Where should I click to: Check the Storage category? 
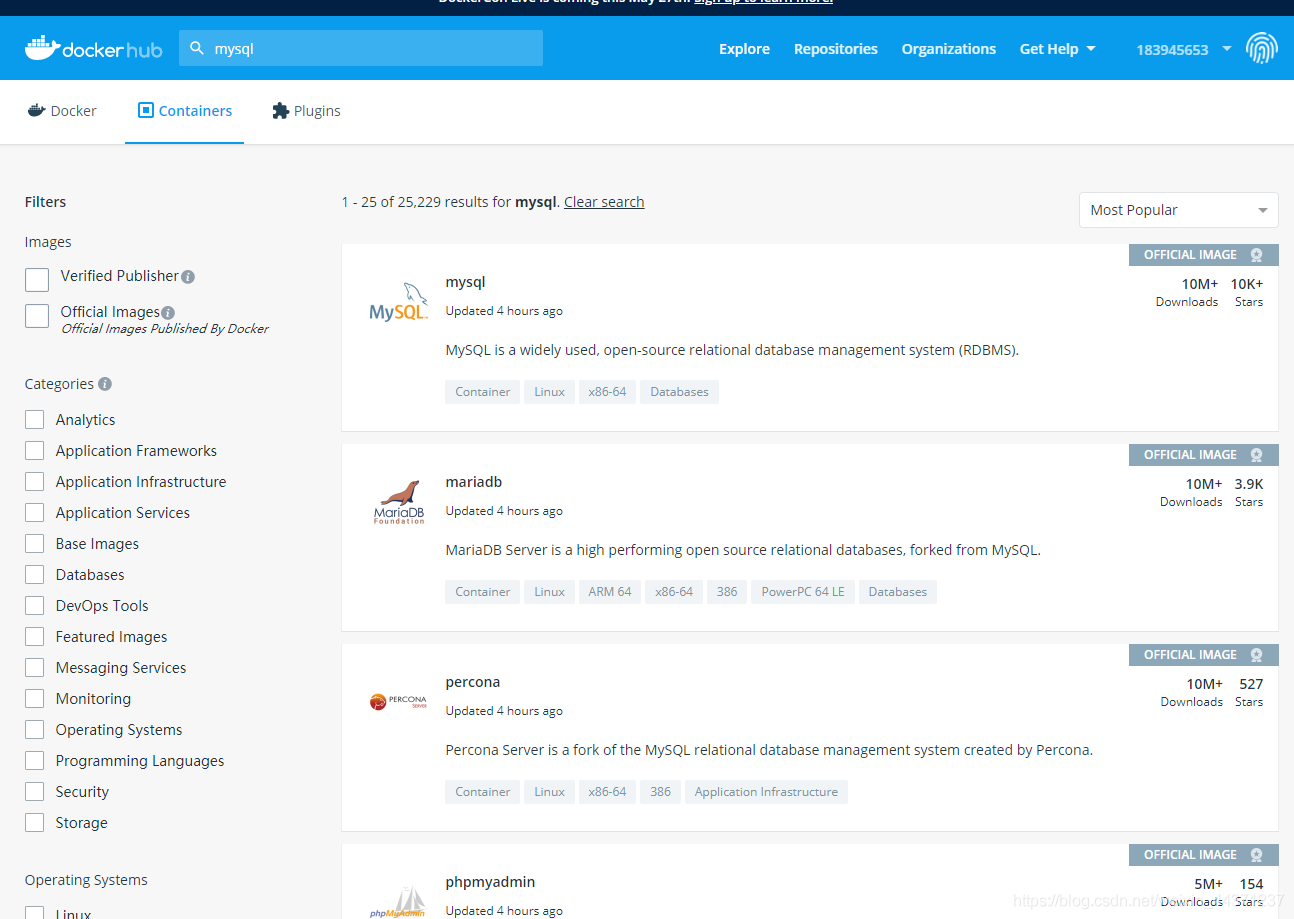(35, 822)
